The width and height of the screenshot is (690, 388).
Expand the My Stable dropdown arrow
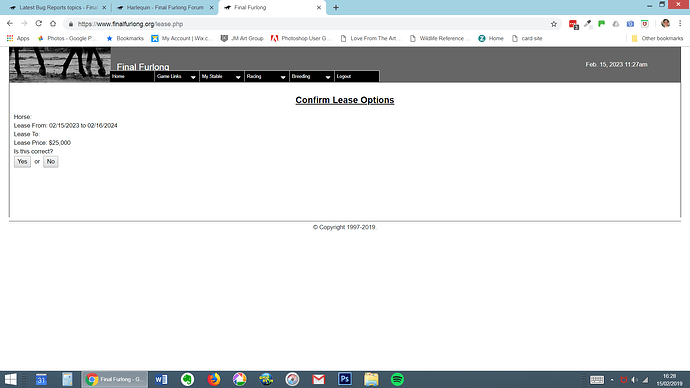[238, 77]
